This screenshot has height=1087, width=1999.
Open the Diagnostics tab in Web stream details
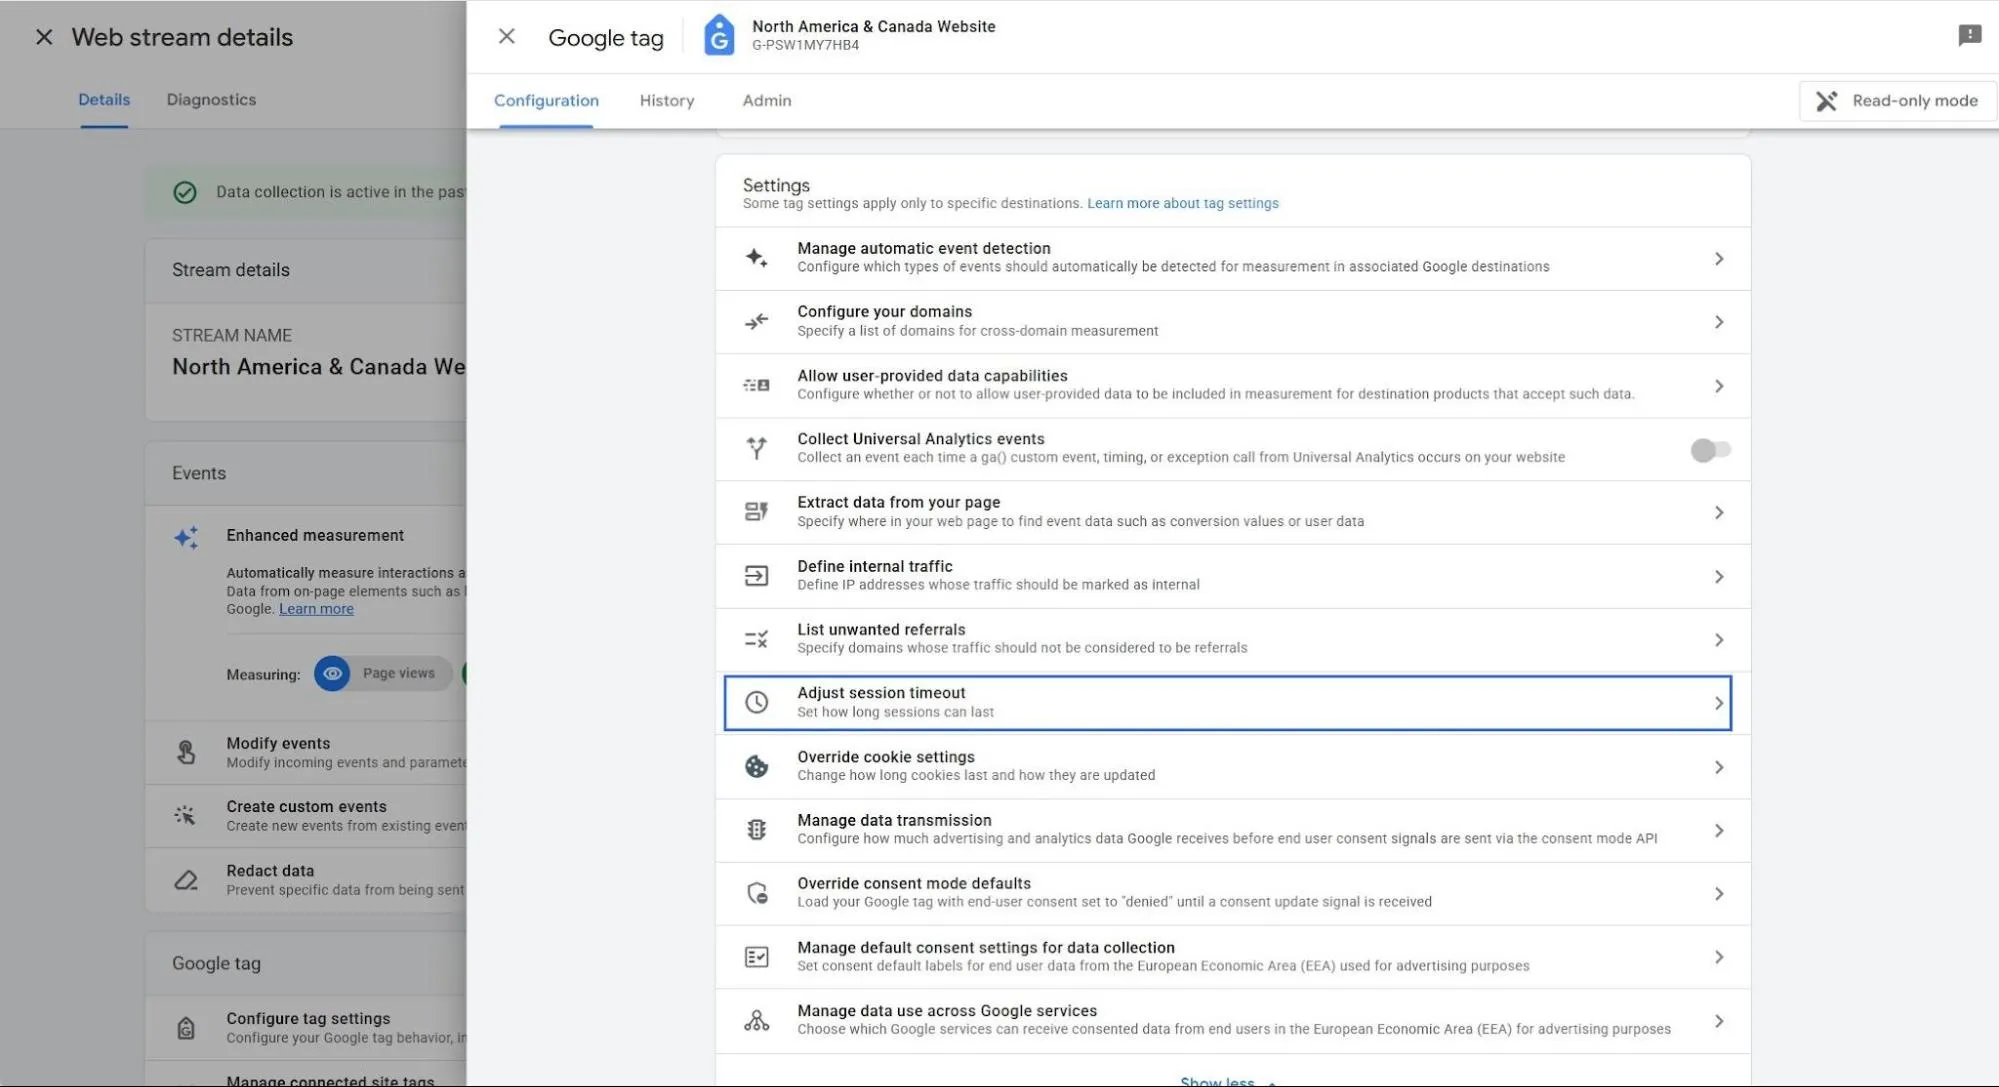pyautogui.click(x=211, y=100)
